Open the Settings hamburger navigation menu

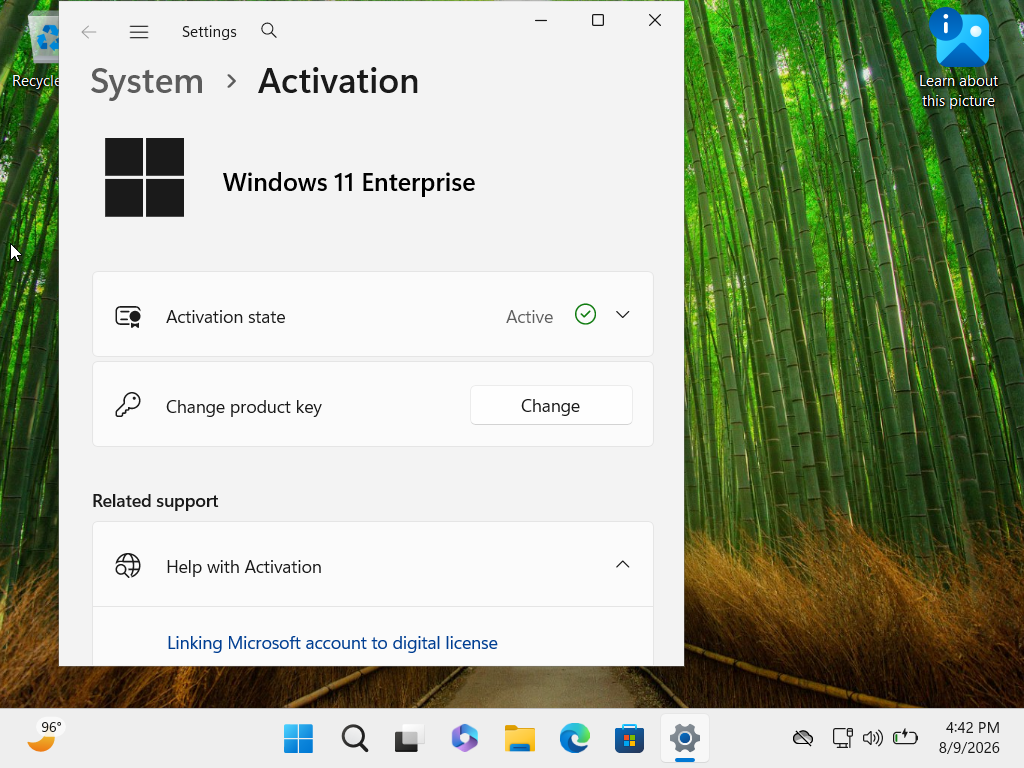pyautogui.click(x=138, y=31)
